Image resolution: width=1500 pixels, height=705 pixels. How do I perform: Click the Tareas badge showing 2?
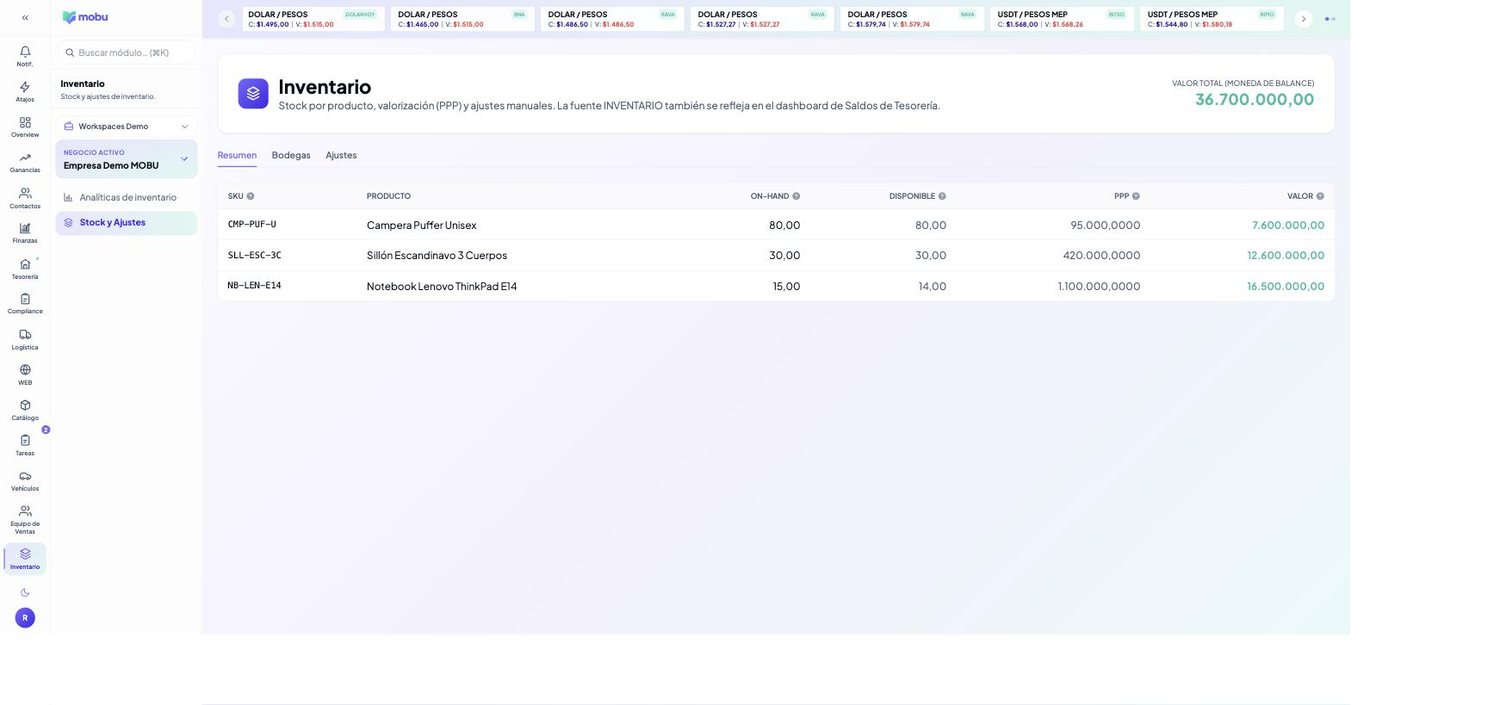click(x=46, y=430)
